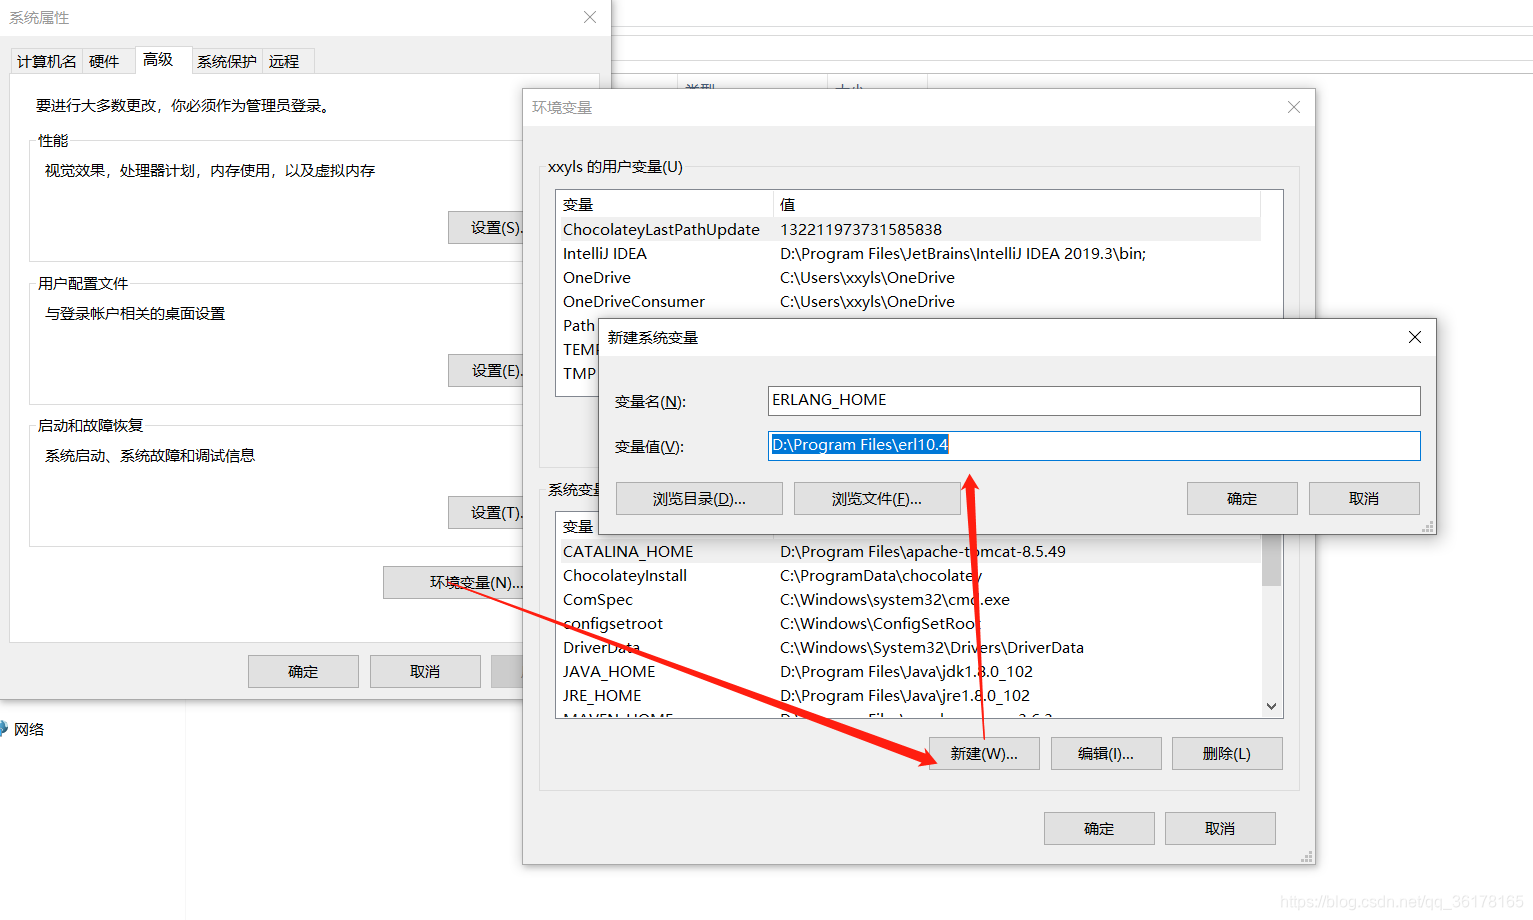Close the 系统属性 window
The width and height of the screenshot is (1533, 920).
(590, 17)
